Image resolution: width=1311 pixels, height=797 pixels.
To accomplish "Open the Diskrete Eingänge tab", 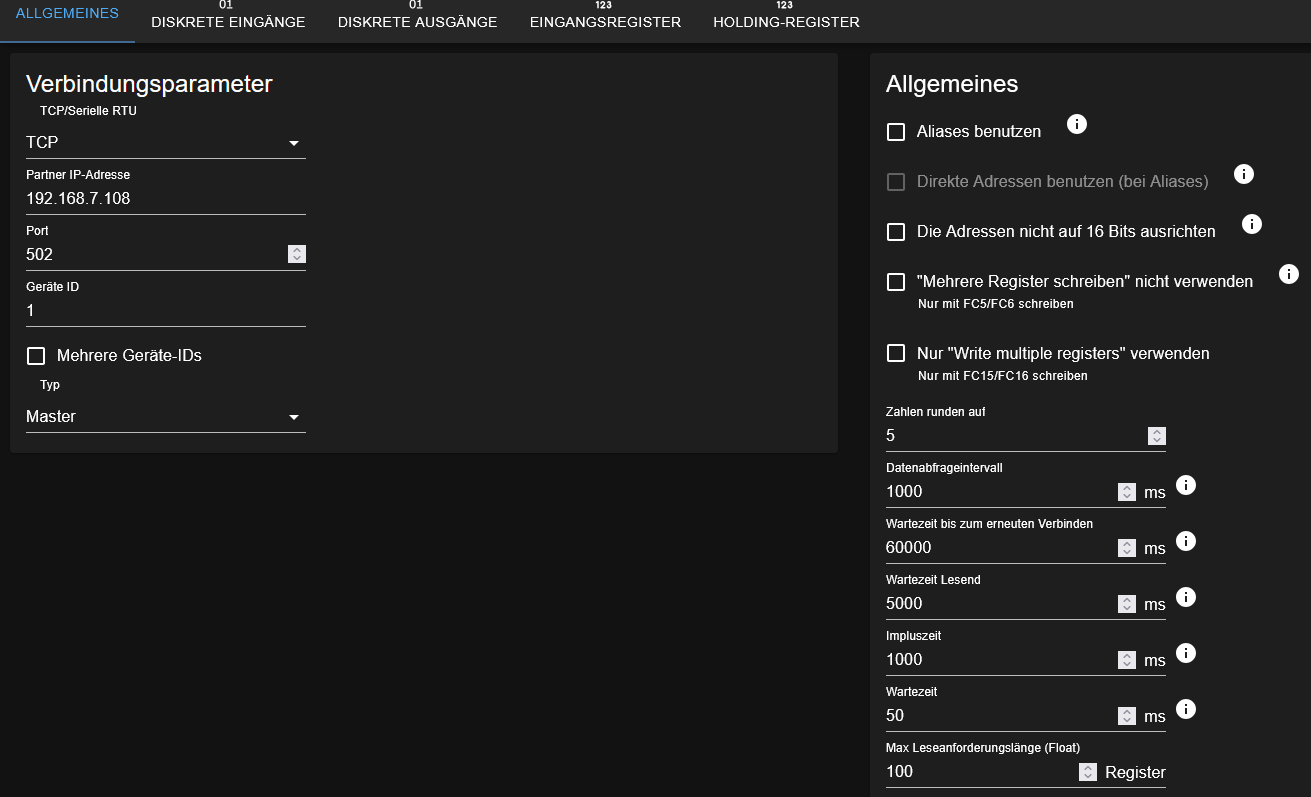I will click(x=228, y=21).
